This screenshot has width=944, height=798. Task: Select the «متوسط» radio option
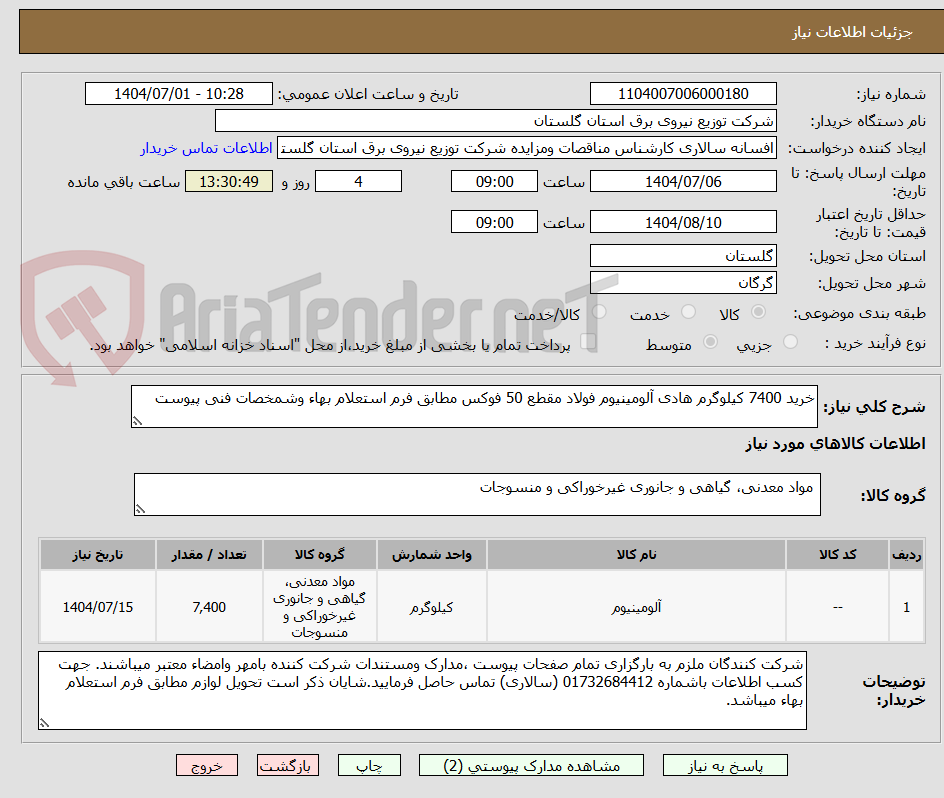[710, 340]
